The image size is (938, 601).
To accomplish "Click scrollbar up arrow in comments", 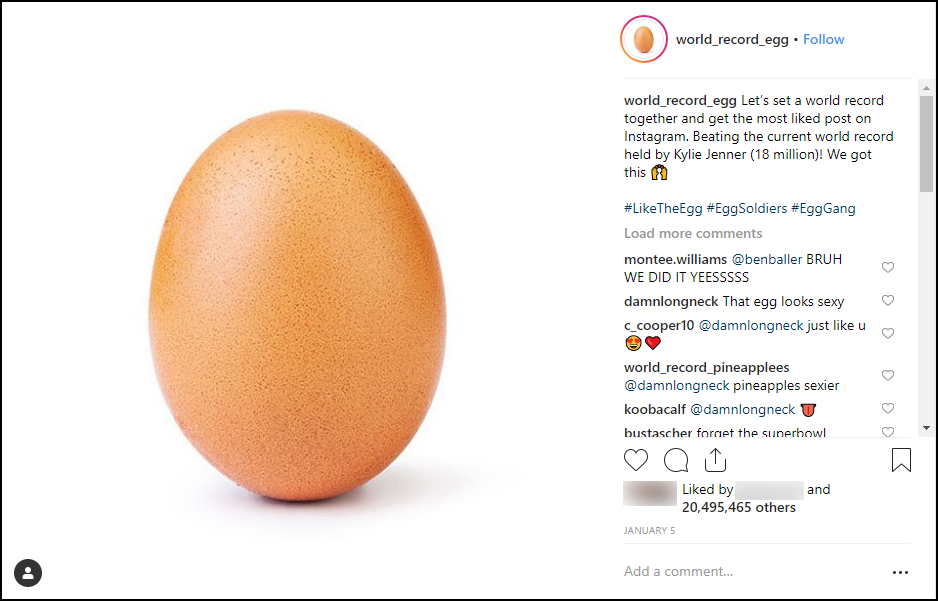I will click(x=927, y=88).
